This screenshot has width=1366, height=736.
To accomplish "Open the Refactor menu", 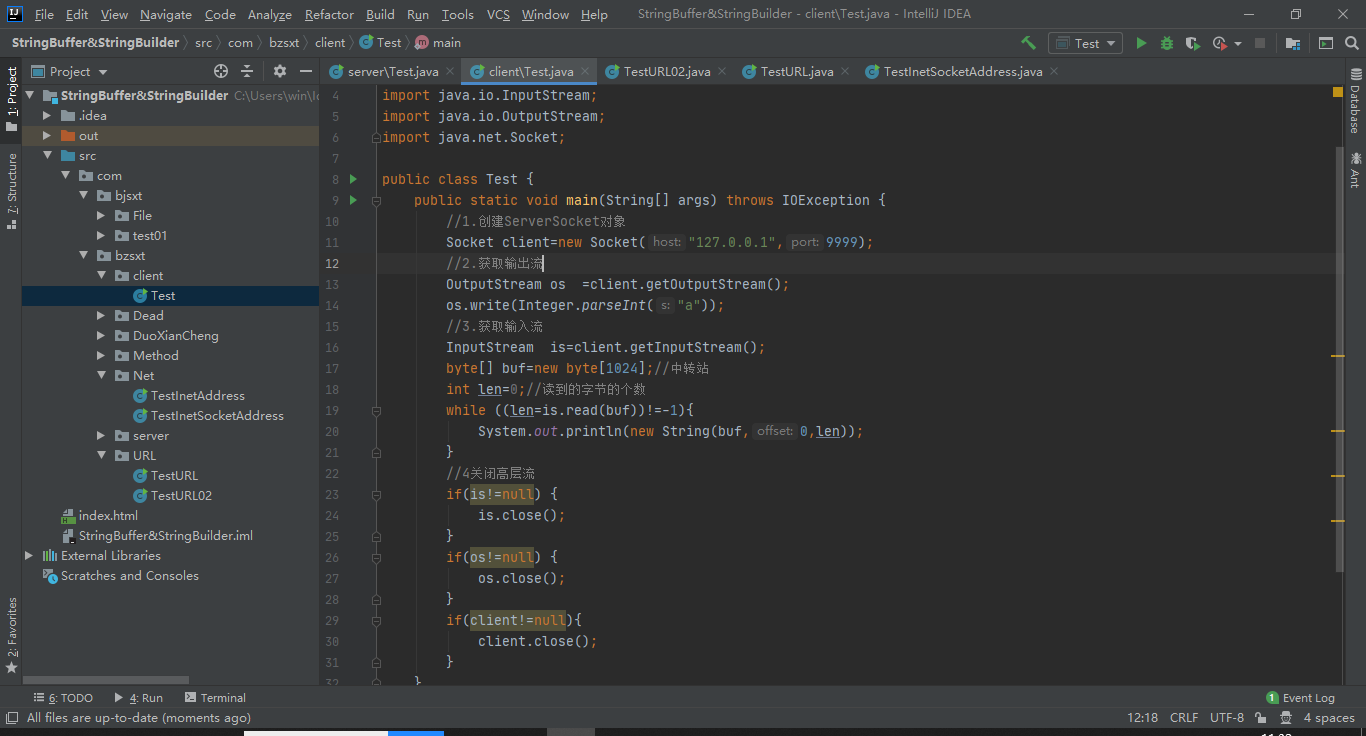I will tap(329, 14).
